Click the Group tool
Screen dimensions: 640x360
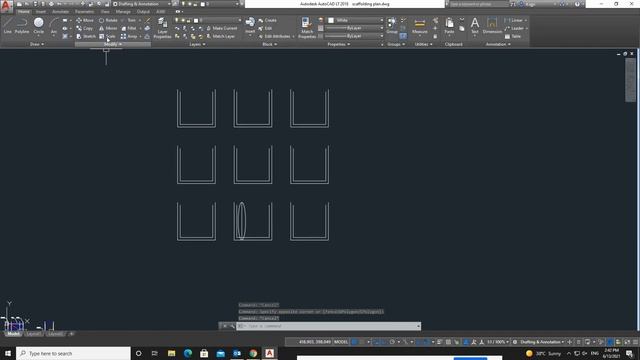[391, 25]
